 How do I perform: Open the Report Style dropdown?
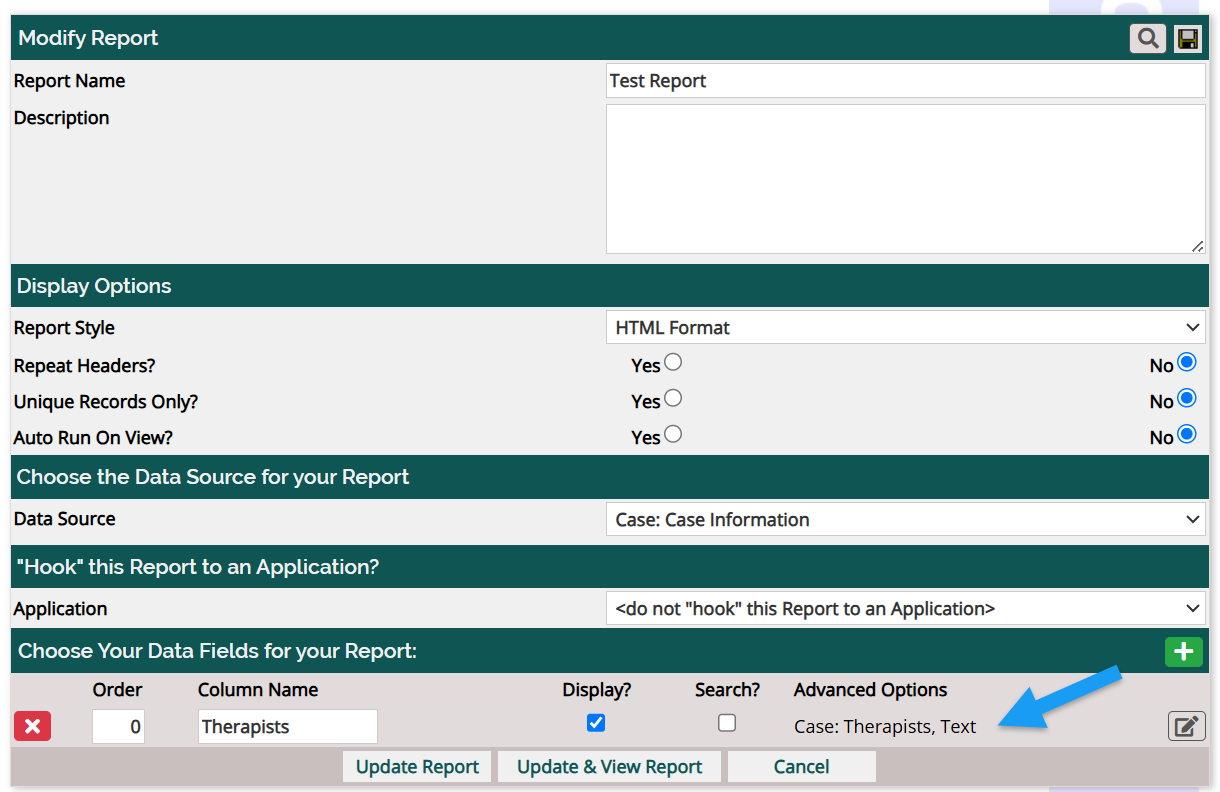[905, 328]
